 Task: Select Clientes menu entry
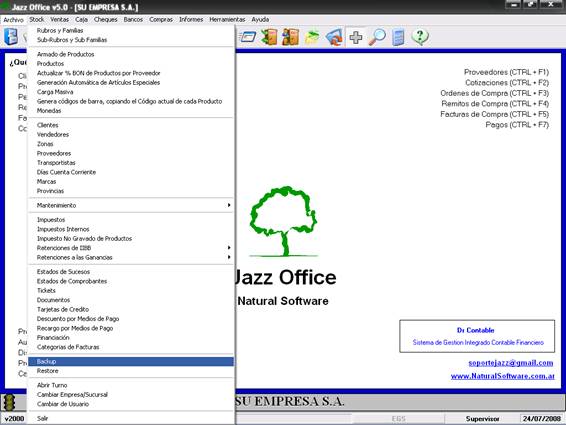point(131,125)
